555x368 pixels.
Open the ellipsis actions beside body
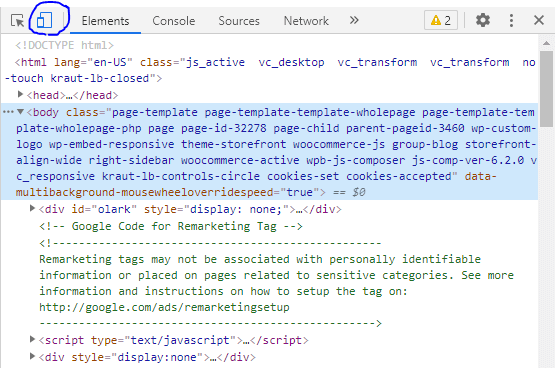tap(8, 112)
